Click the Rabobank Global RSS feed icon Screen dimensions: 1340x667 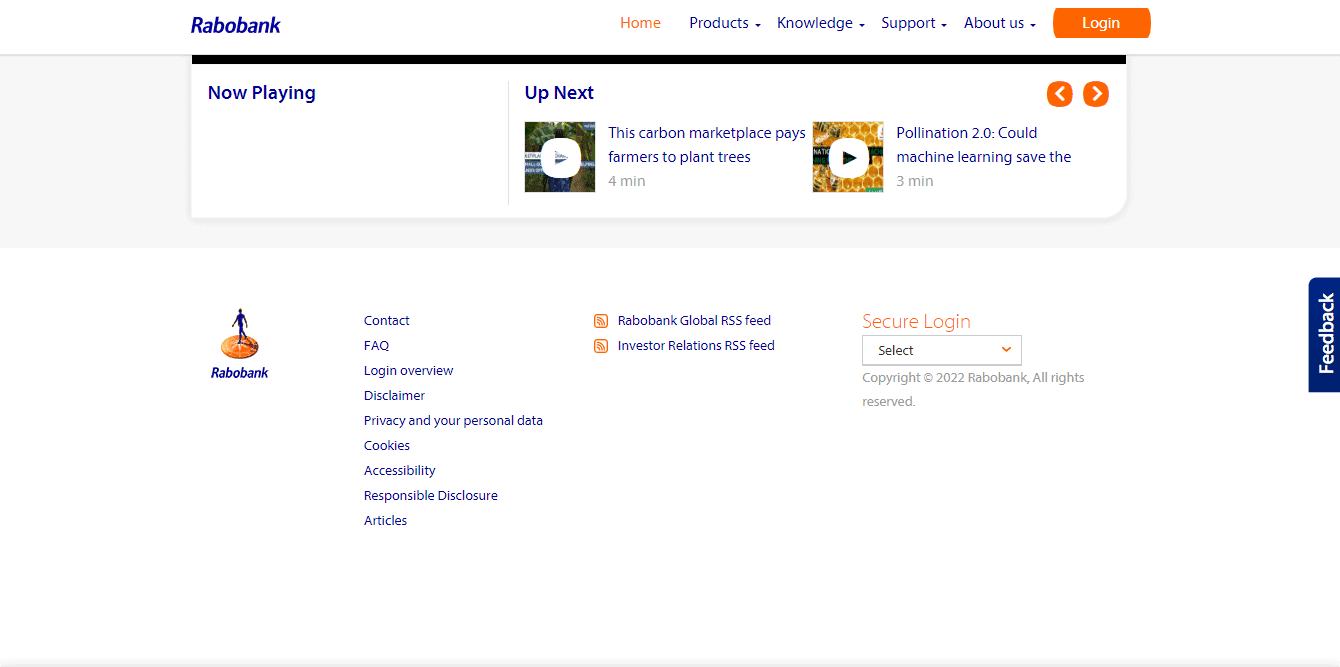[x=601, y=321]
